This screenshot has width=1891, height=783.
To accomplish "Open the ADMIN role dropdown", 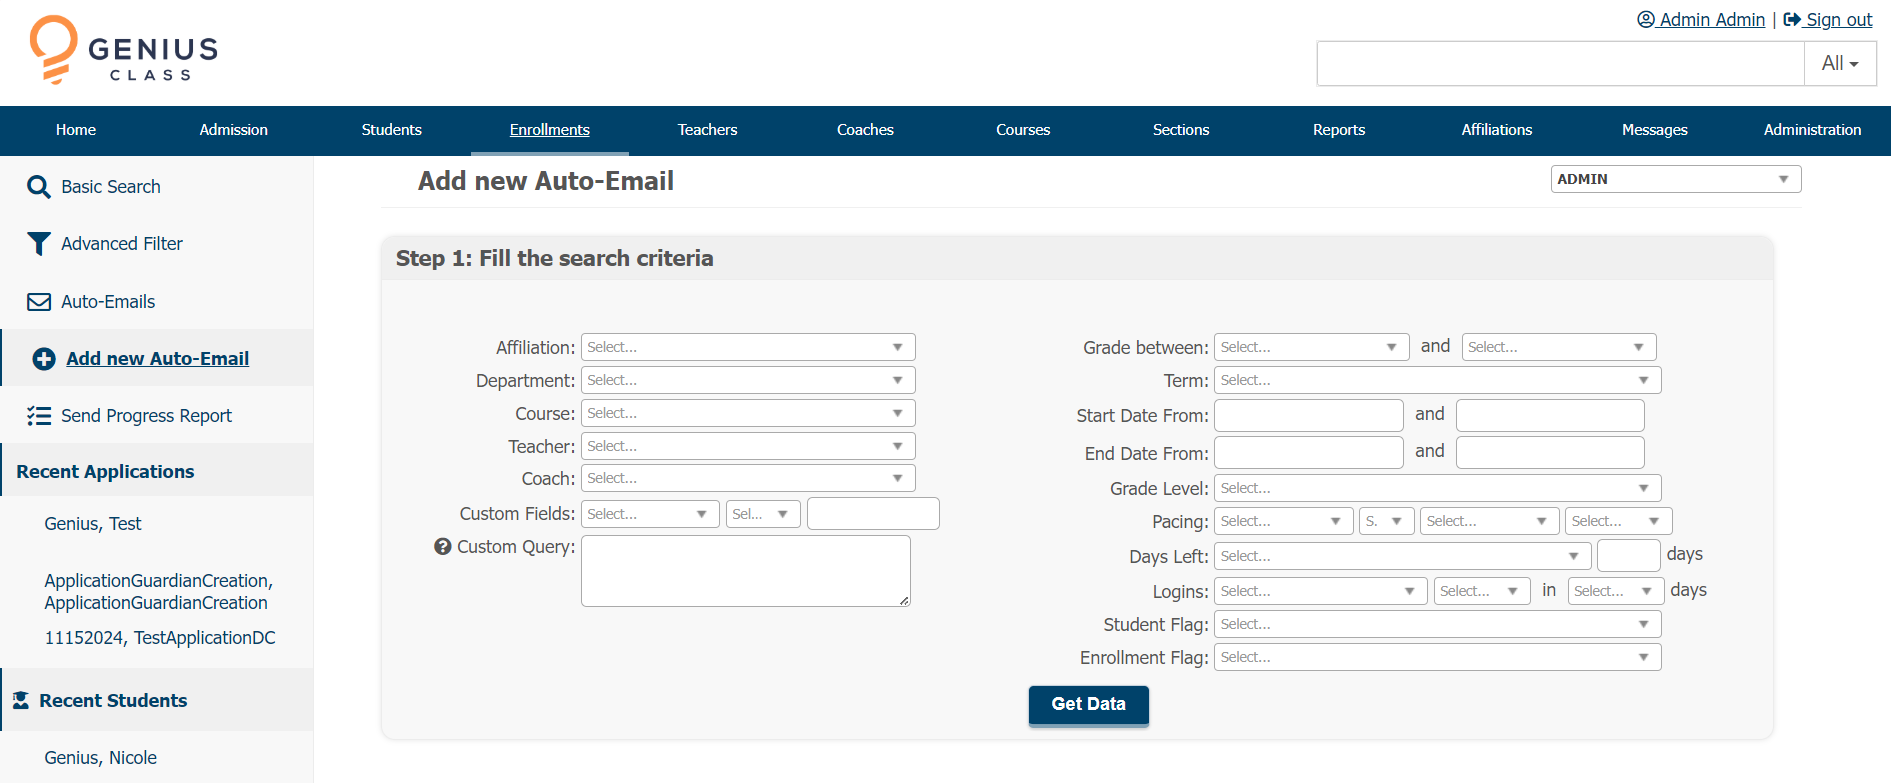I will [x=1675, y=179].
